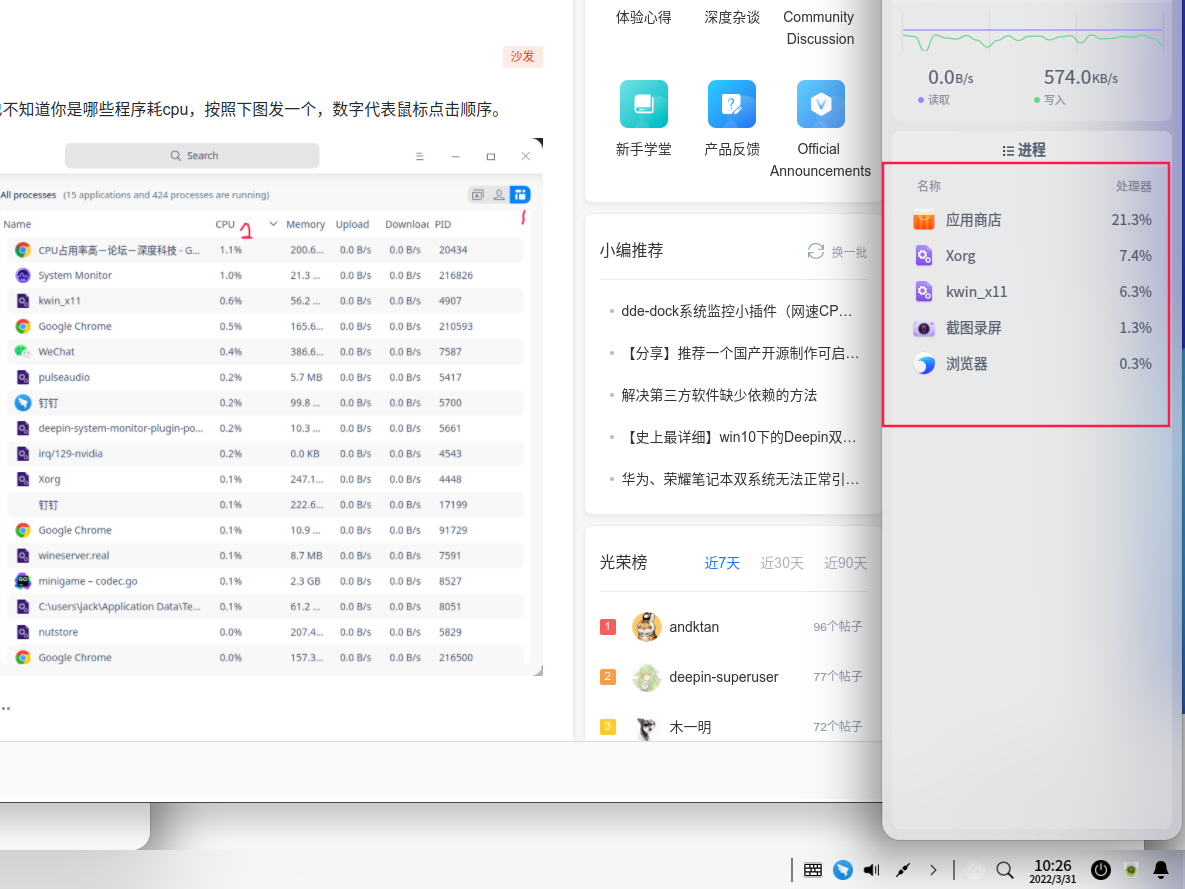This screenshot has height=889, width=1185.
Task: Select the 浏览器 0.3% usage value
Action: (1135, 364)
